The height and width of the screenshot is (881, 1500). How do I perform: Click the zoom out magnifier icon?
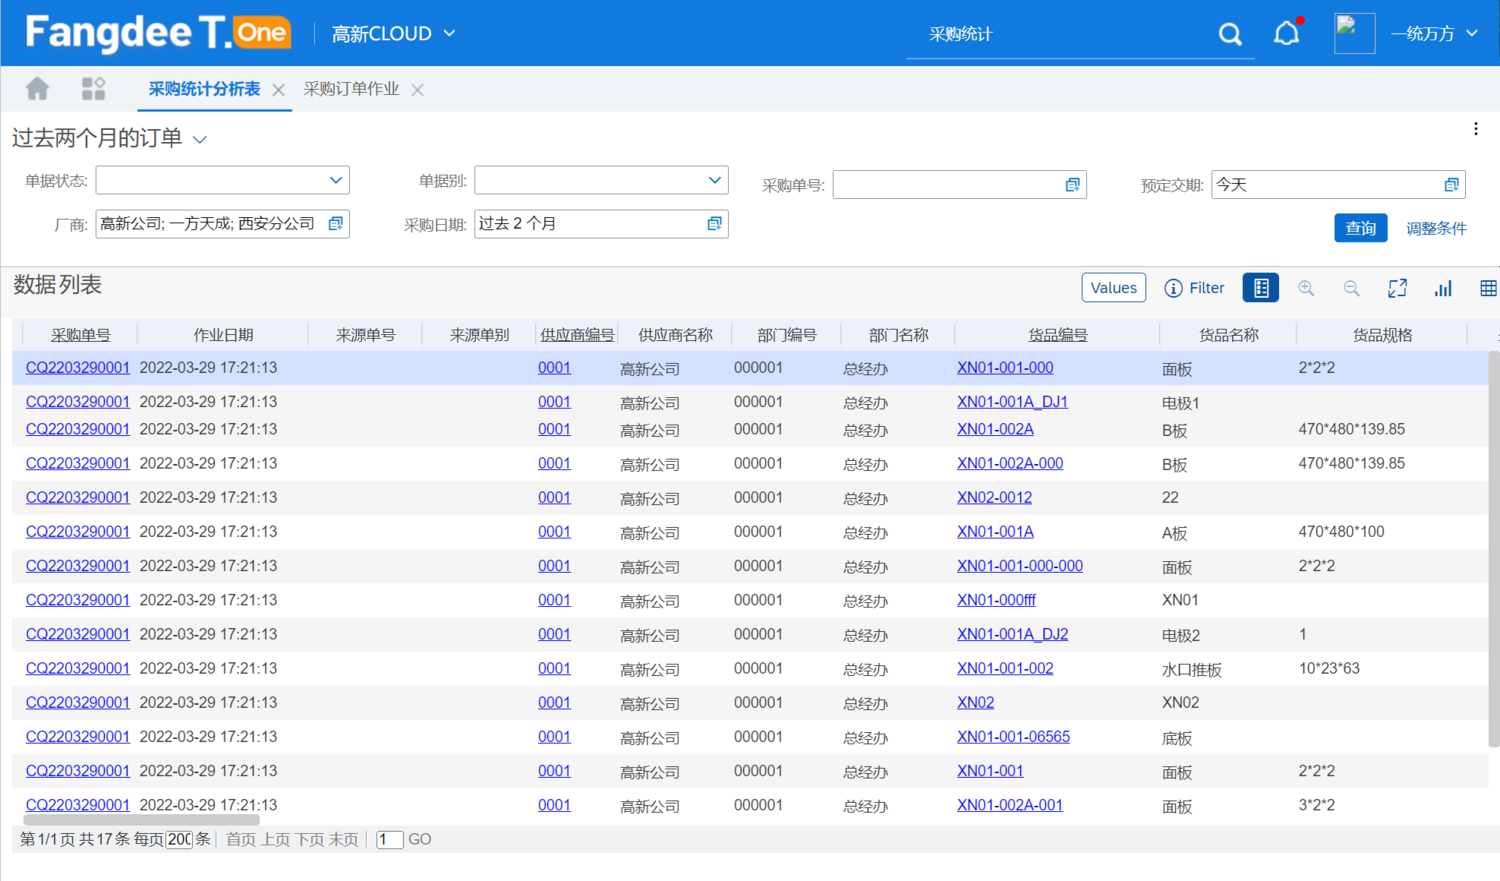(x=1351, y=287)
